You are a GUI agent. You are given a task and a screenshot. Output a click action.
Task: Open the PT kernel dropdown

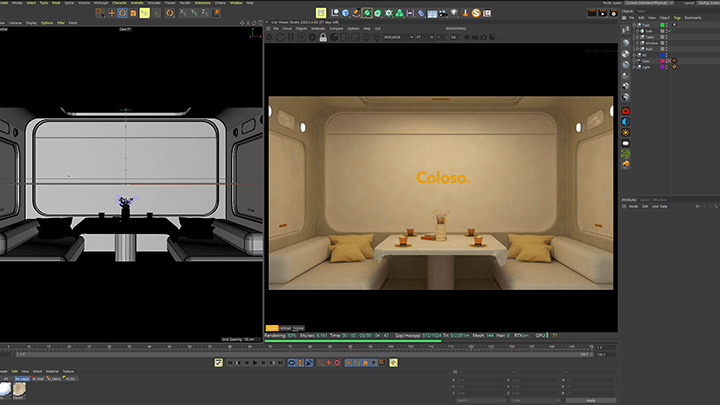[x=425, y=37]
